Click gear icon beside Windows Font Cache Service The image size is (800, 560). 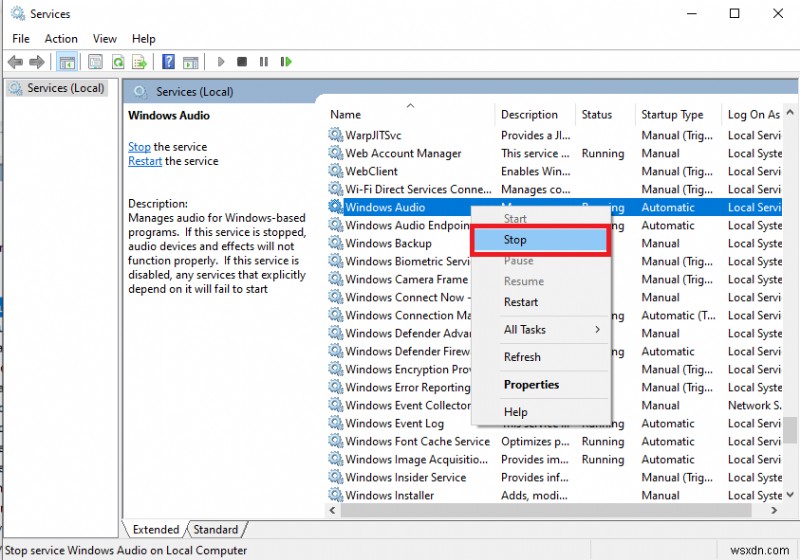(335, 440)
